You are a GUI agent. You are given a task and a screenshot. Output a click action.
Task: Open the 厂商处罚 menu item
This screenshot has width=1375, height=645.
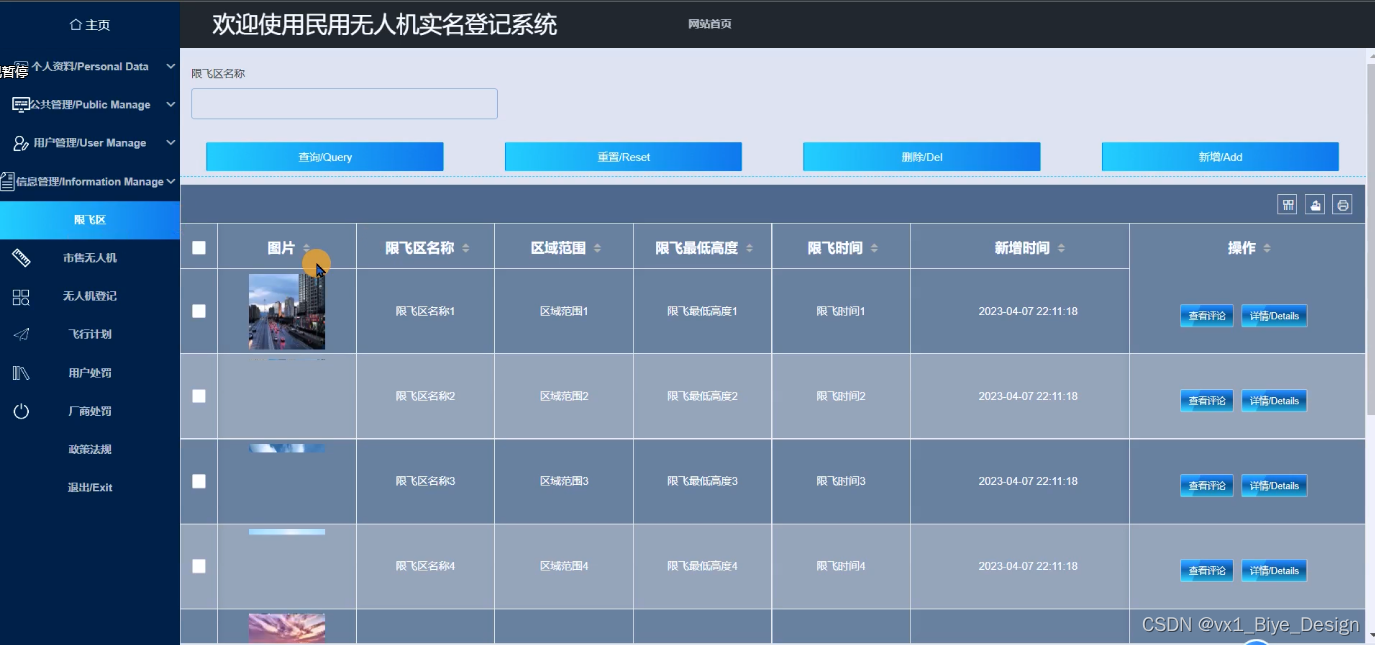click(90, 411)
